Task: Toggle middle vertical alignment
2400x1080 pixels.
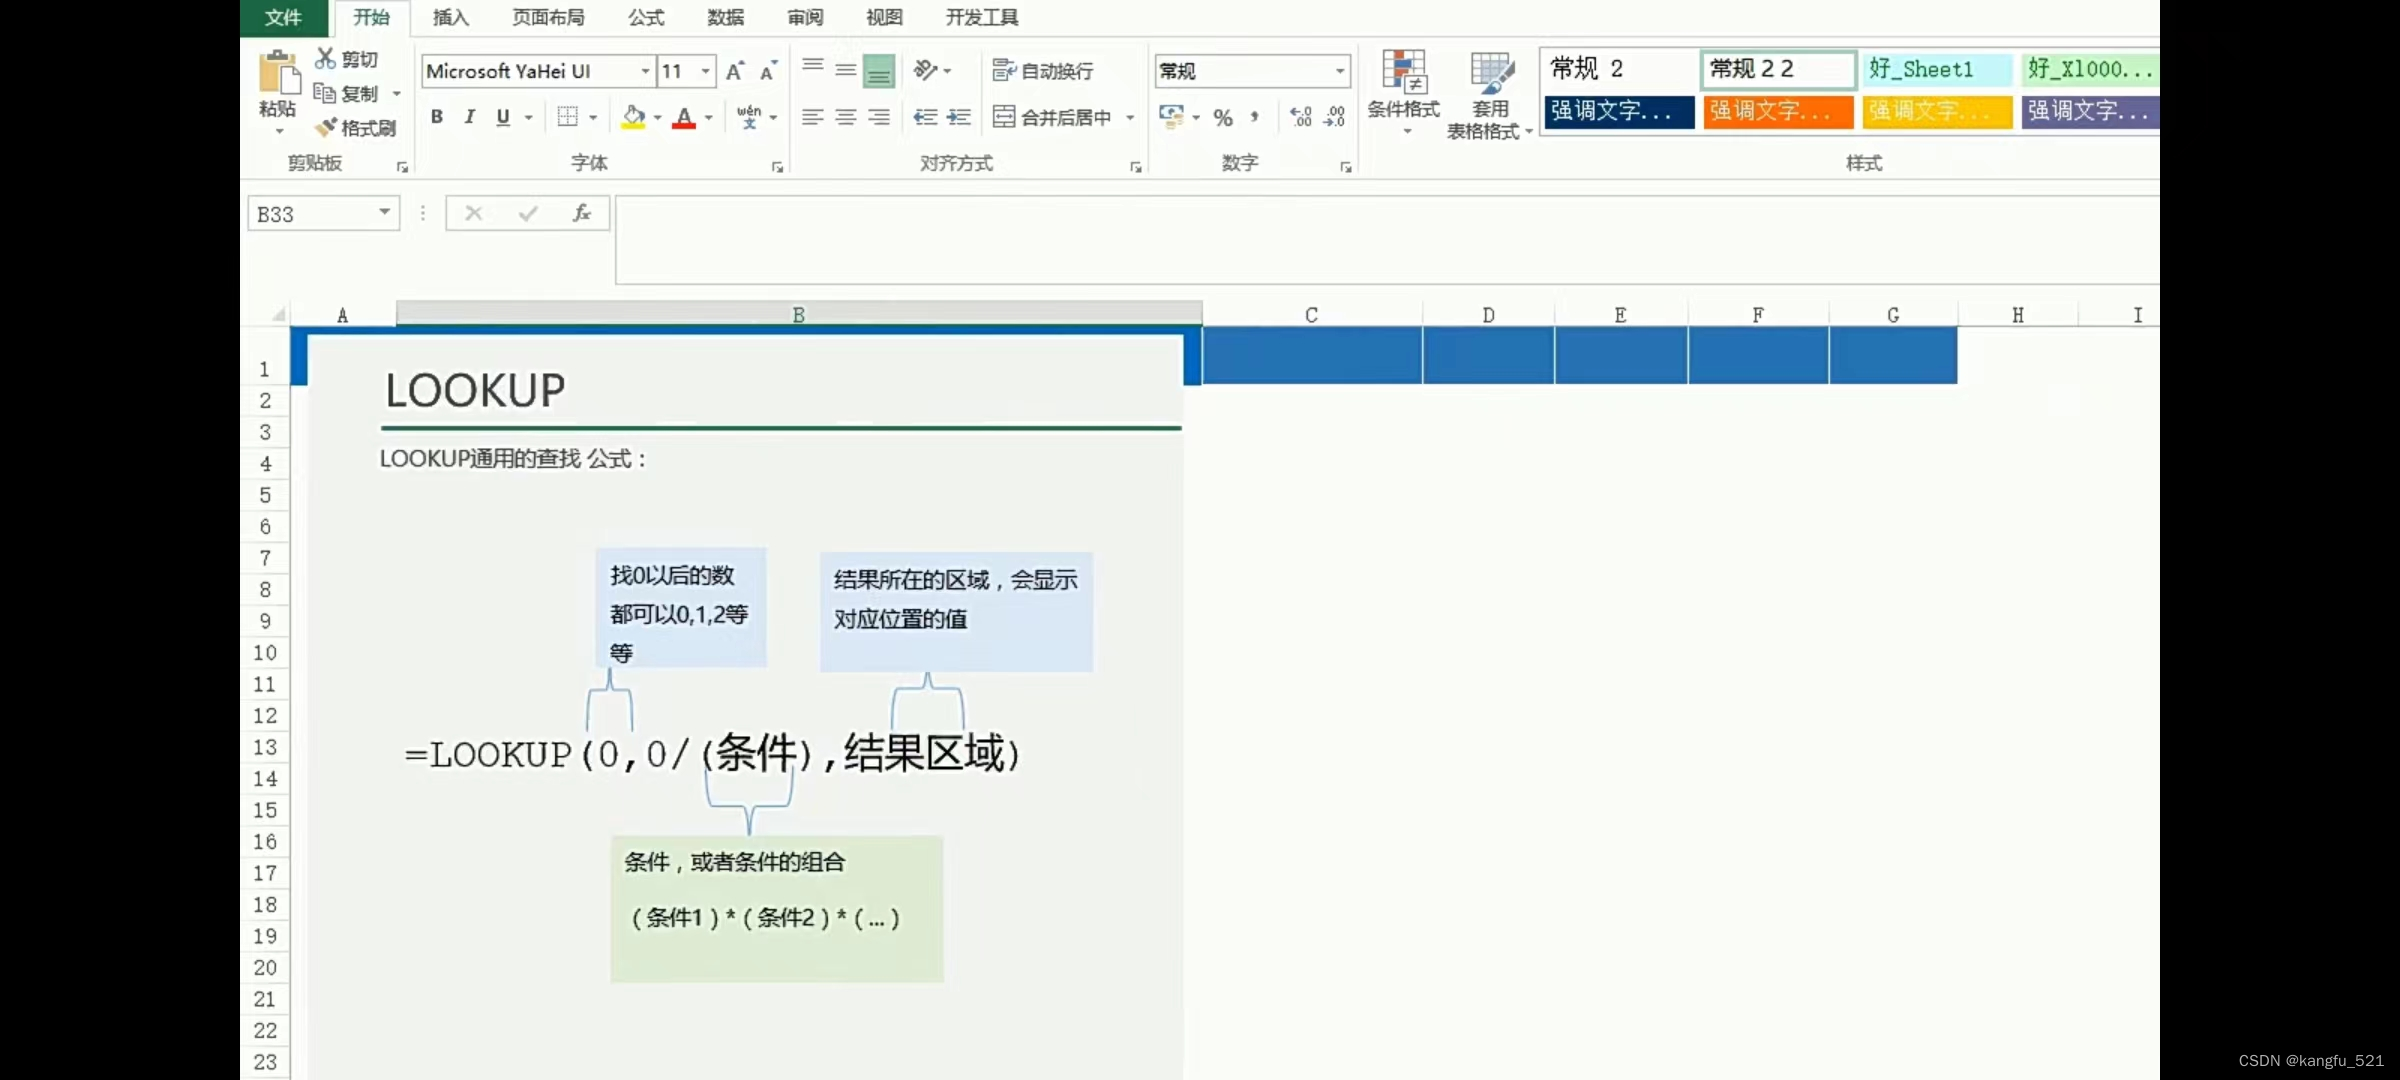Action: [846, 69]
